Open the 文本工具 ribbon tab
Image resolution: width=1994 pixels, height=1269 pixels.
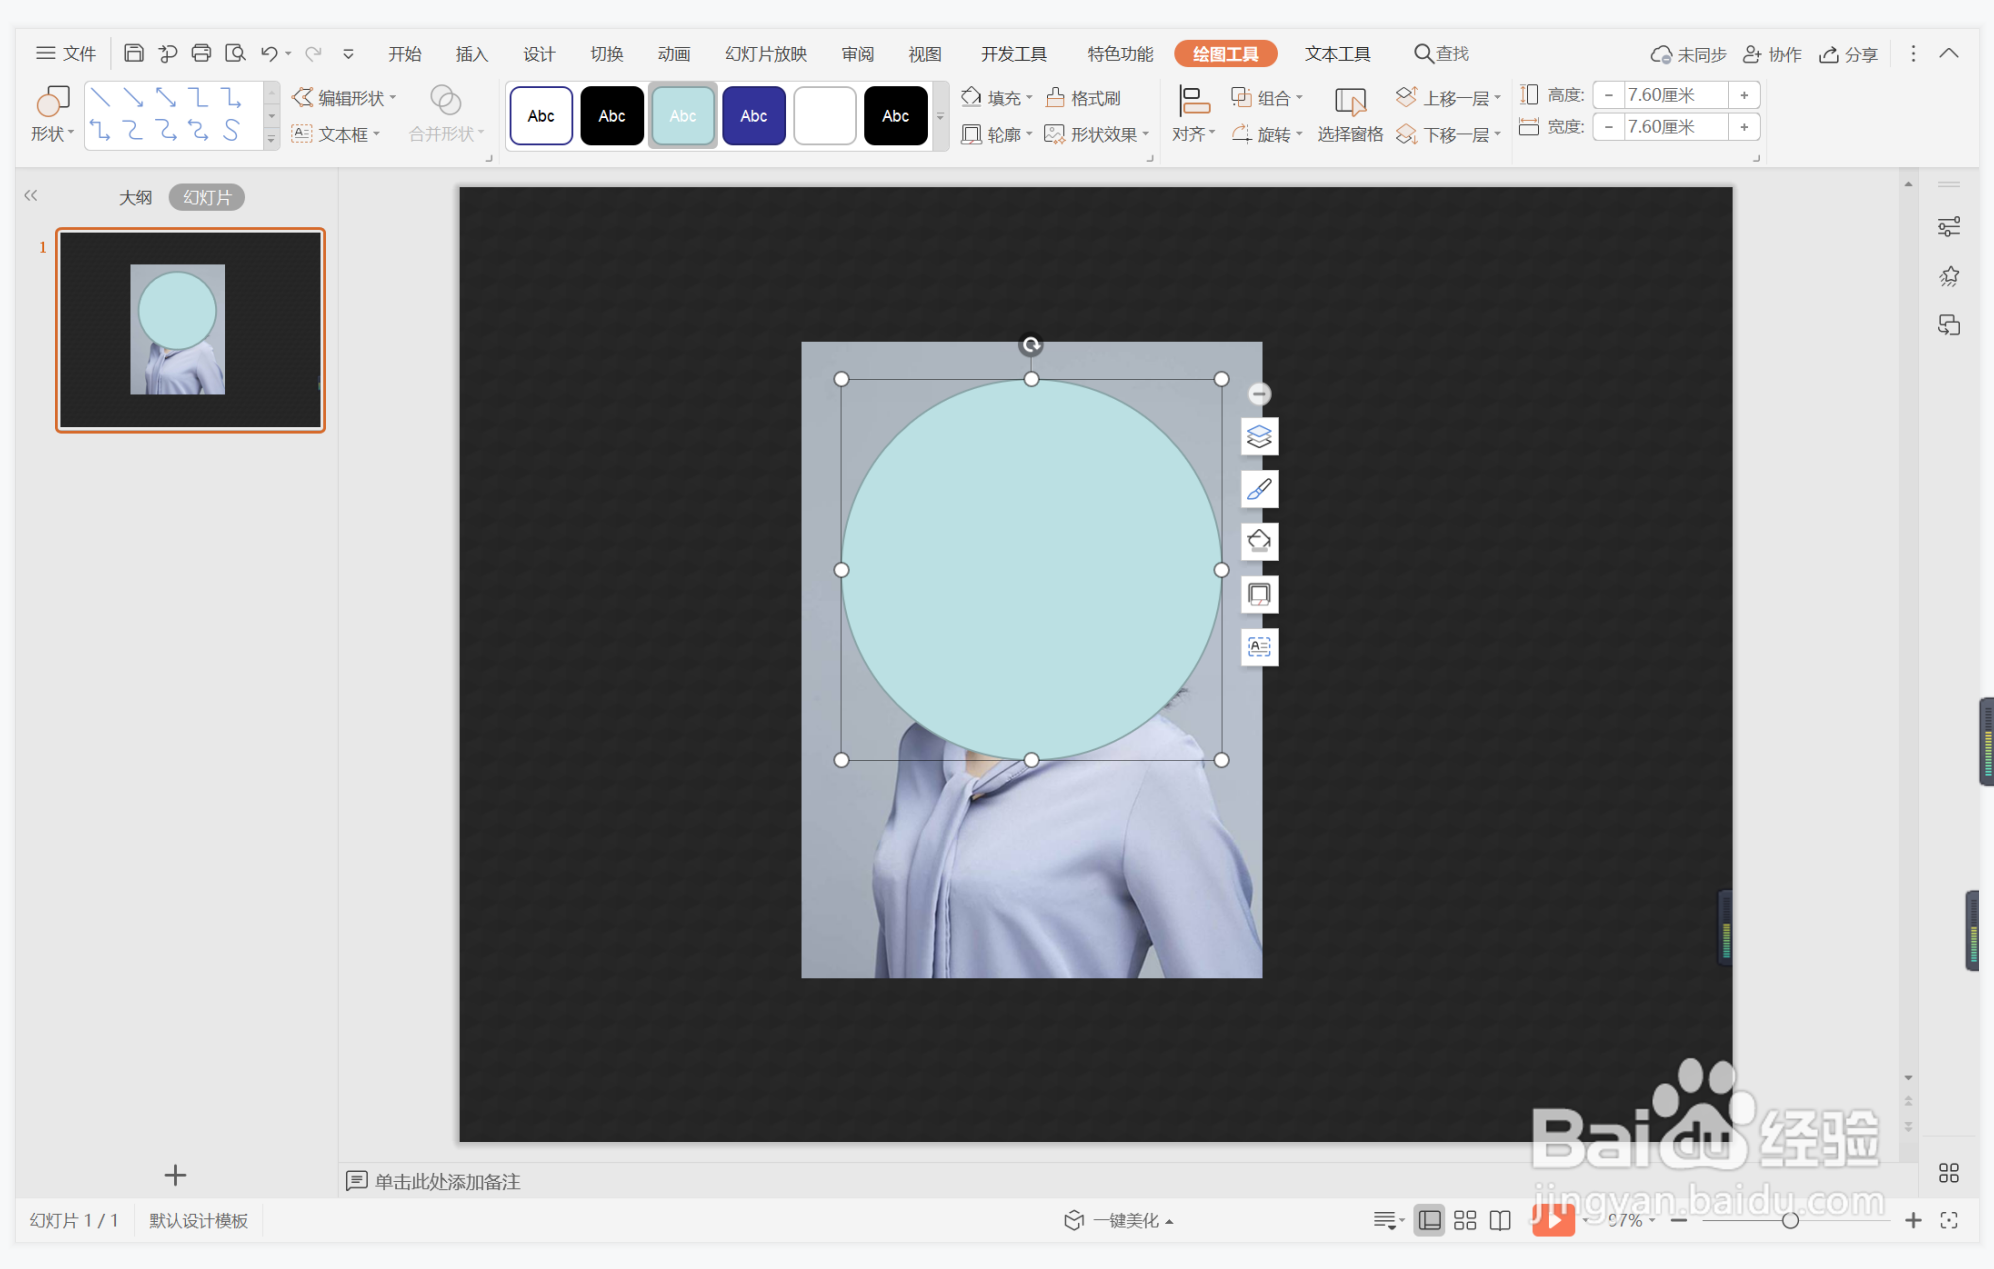pos(1337,54)
